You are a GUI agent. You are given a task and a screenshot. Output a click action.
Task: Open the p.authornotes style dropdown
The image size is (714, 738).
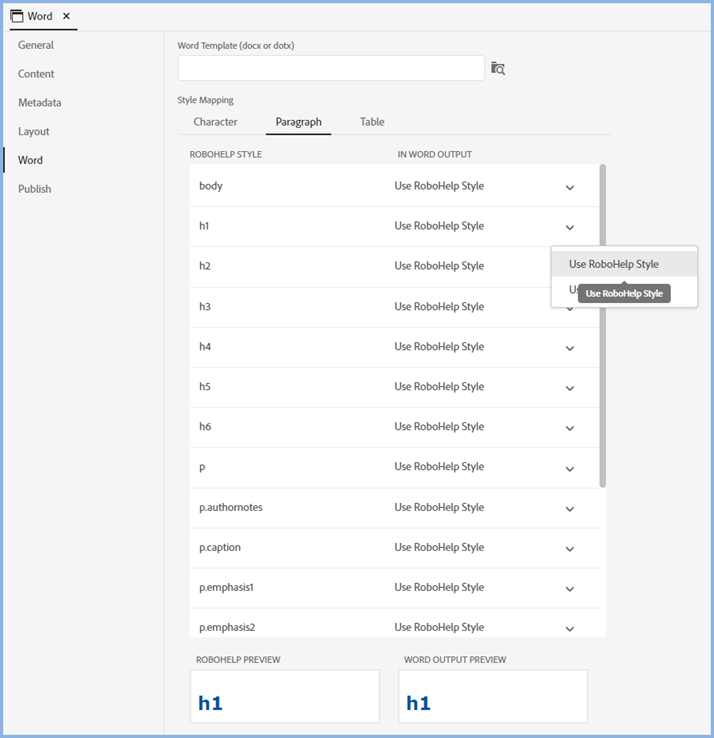tap(570, 509)
